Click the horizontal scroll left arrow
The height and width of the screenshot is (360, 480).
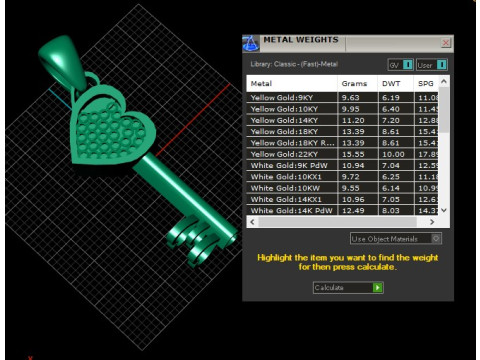pos(252,222)
